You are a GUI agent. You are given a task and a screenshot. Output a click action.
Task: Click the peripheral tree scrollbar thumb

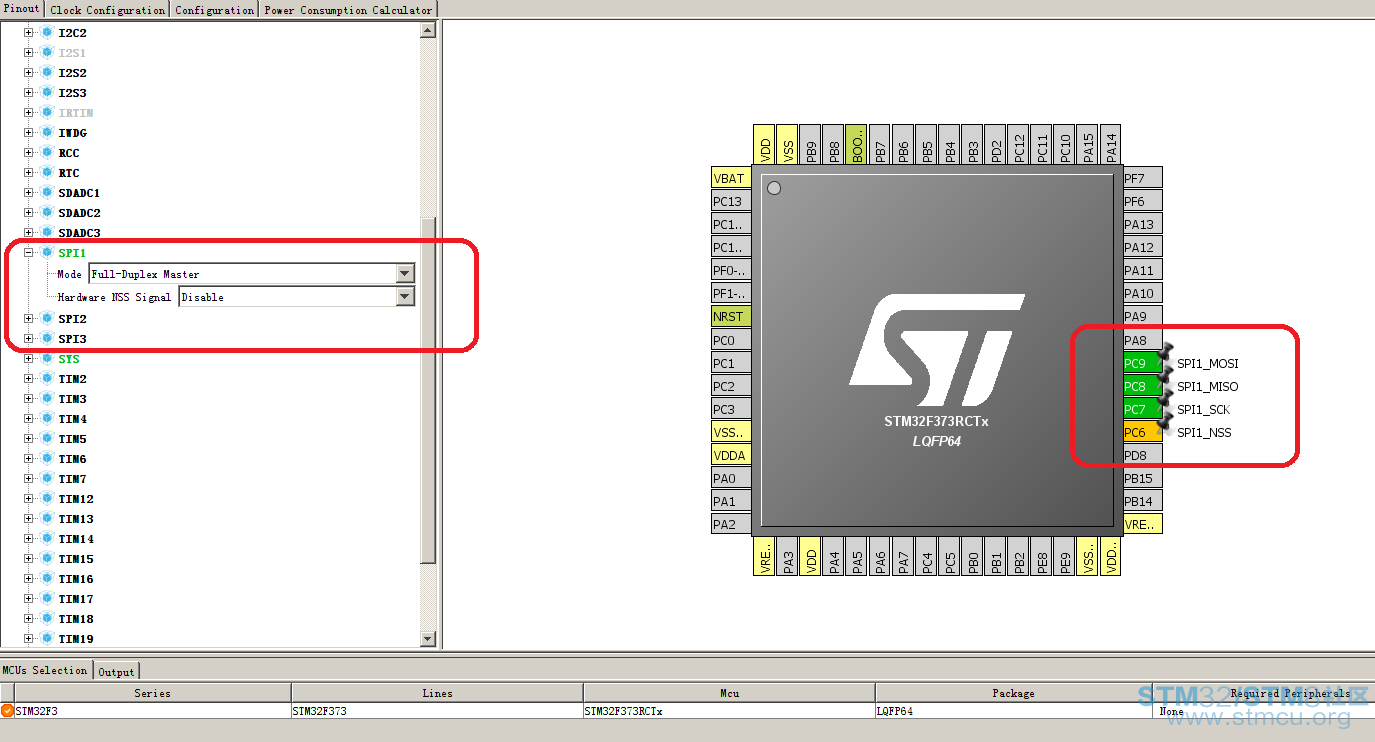pyautogui.click(x=428, y=390)
